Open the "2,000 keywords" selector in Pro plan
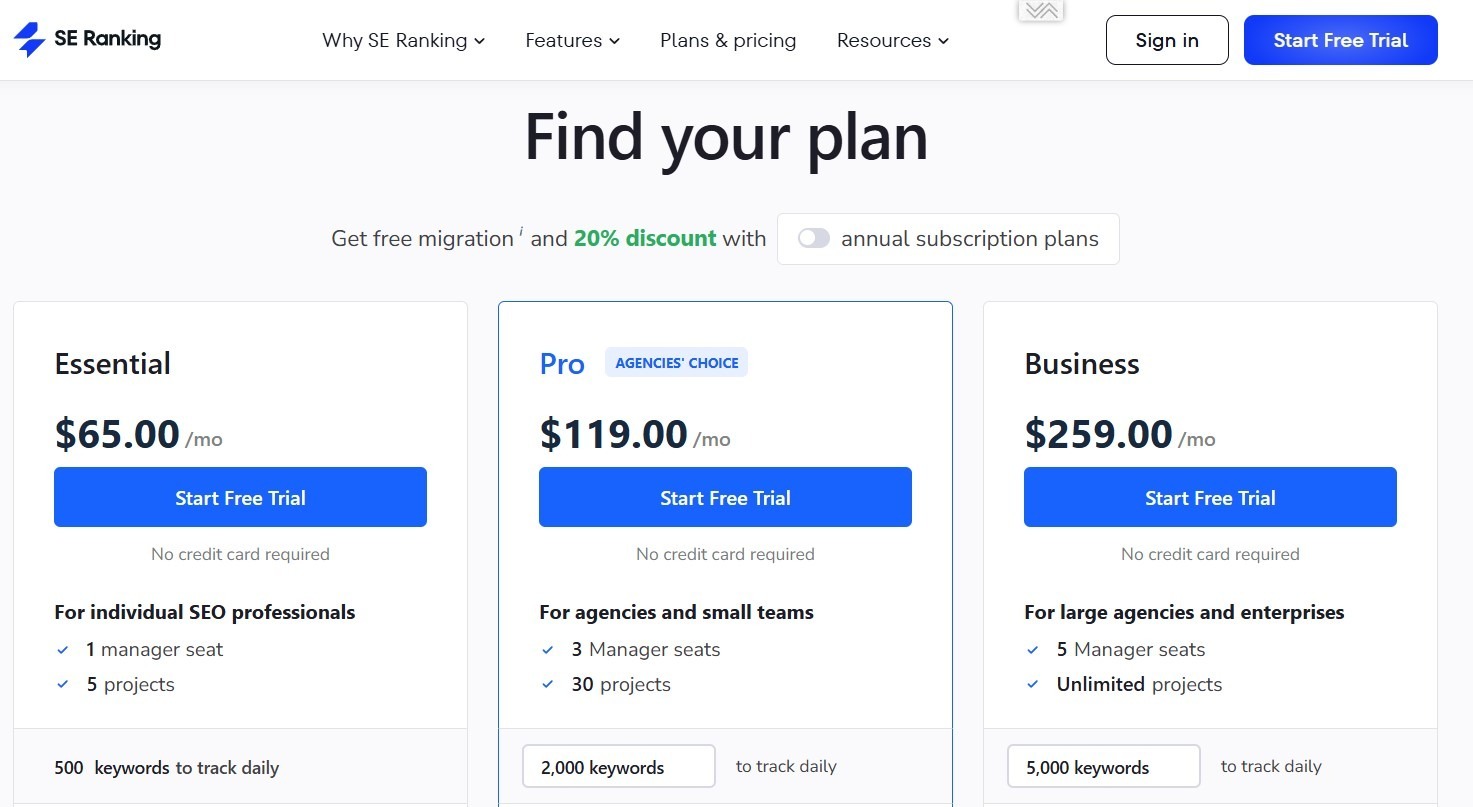 pos(618,766)
